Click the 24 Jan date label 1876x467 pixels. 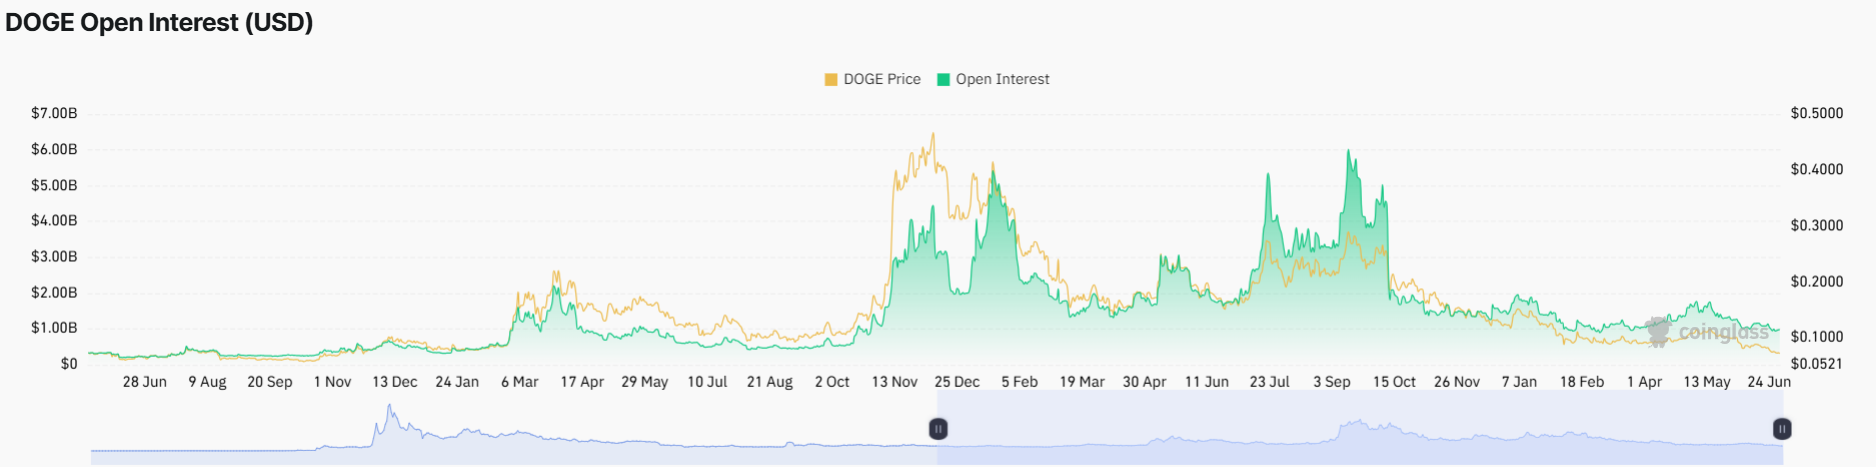tap(457, 382)
